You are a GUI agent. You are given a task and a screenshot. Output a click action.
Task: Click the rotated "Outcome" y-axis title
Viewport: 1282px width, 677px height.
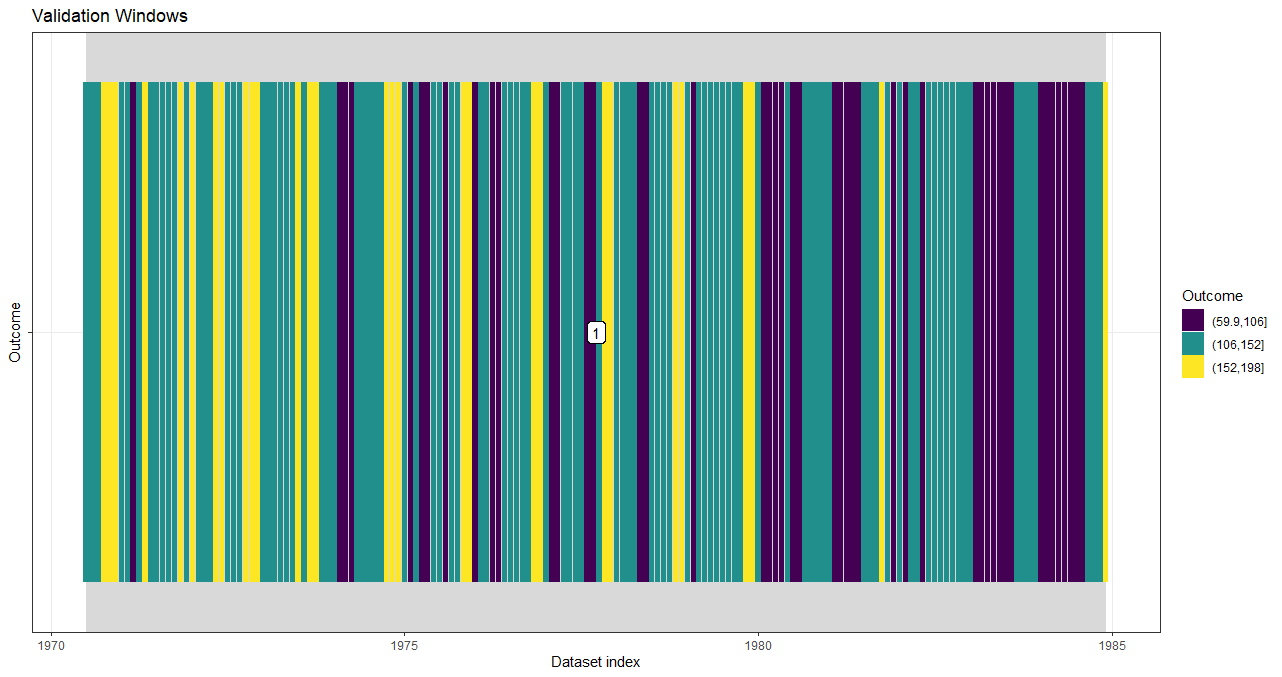pos(15,332)
